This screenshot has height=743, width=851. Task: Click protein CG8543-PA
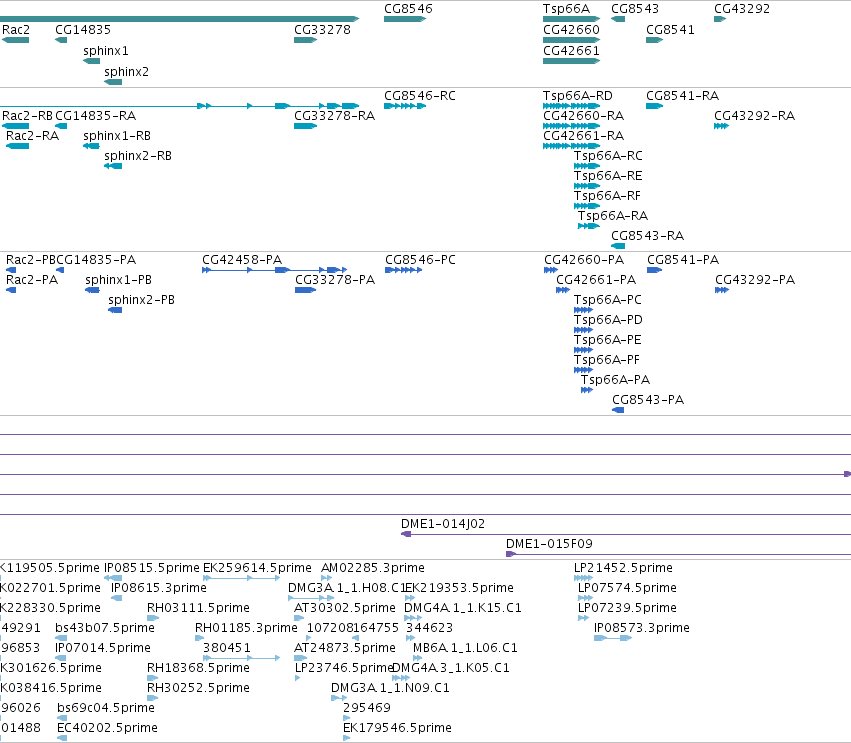tap(648, 401)
